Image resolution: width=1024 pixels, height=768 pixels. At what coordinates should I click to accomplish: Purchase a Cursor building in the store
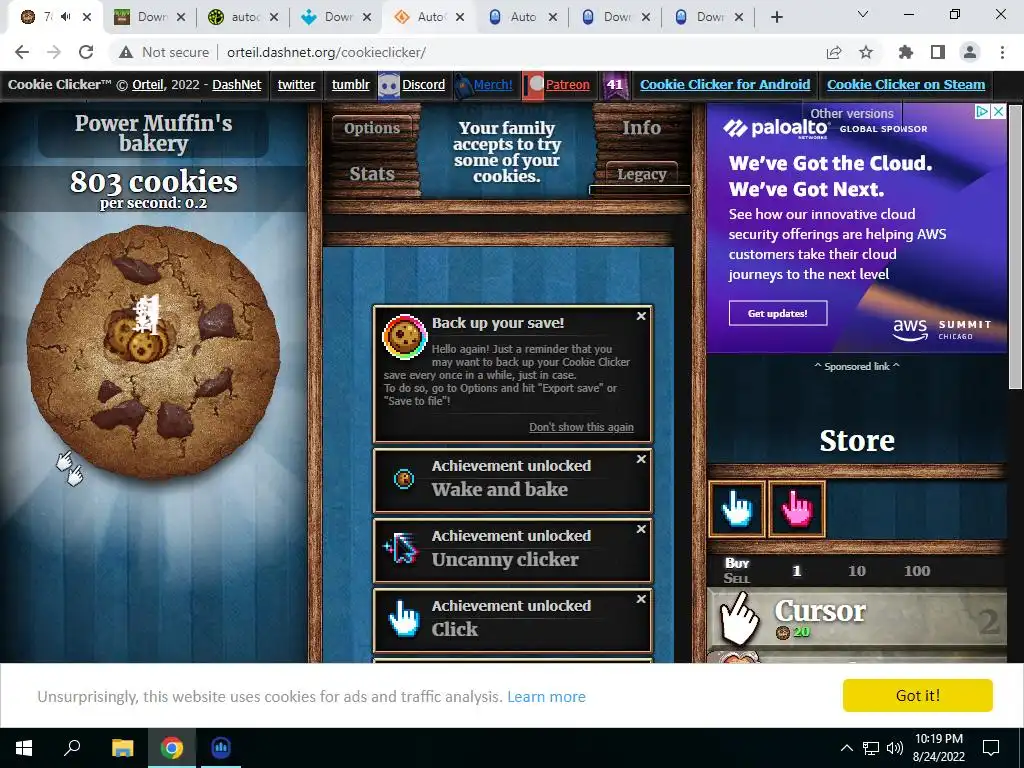click(857, 620)
